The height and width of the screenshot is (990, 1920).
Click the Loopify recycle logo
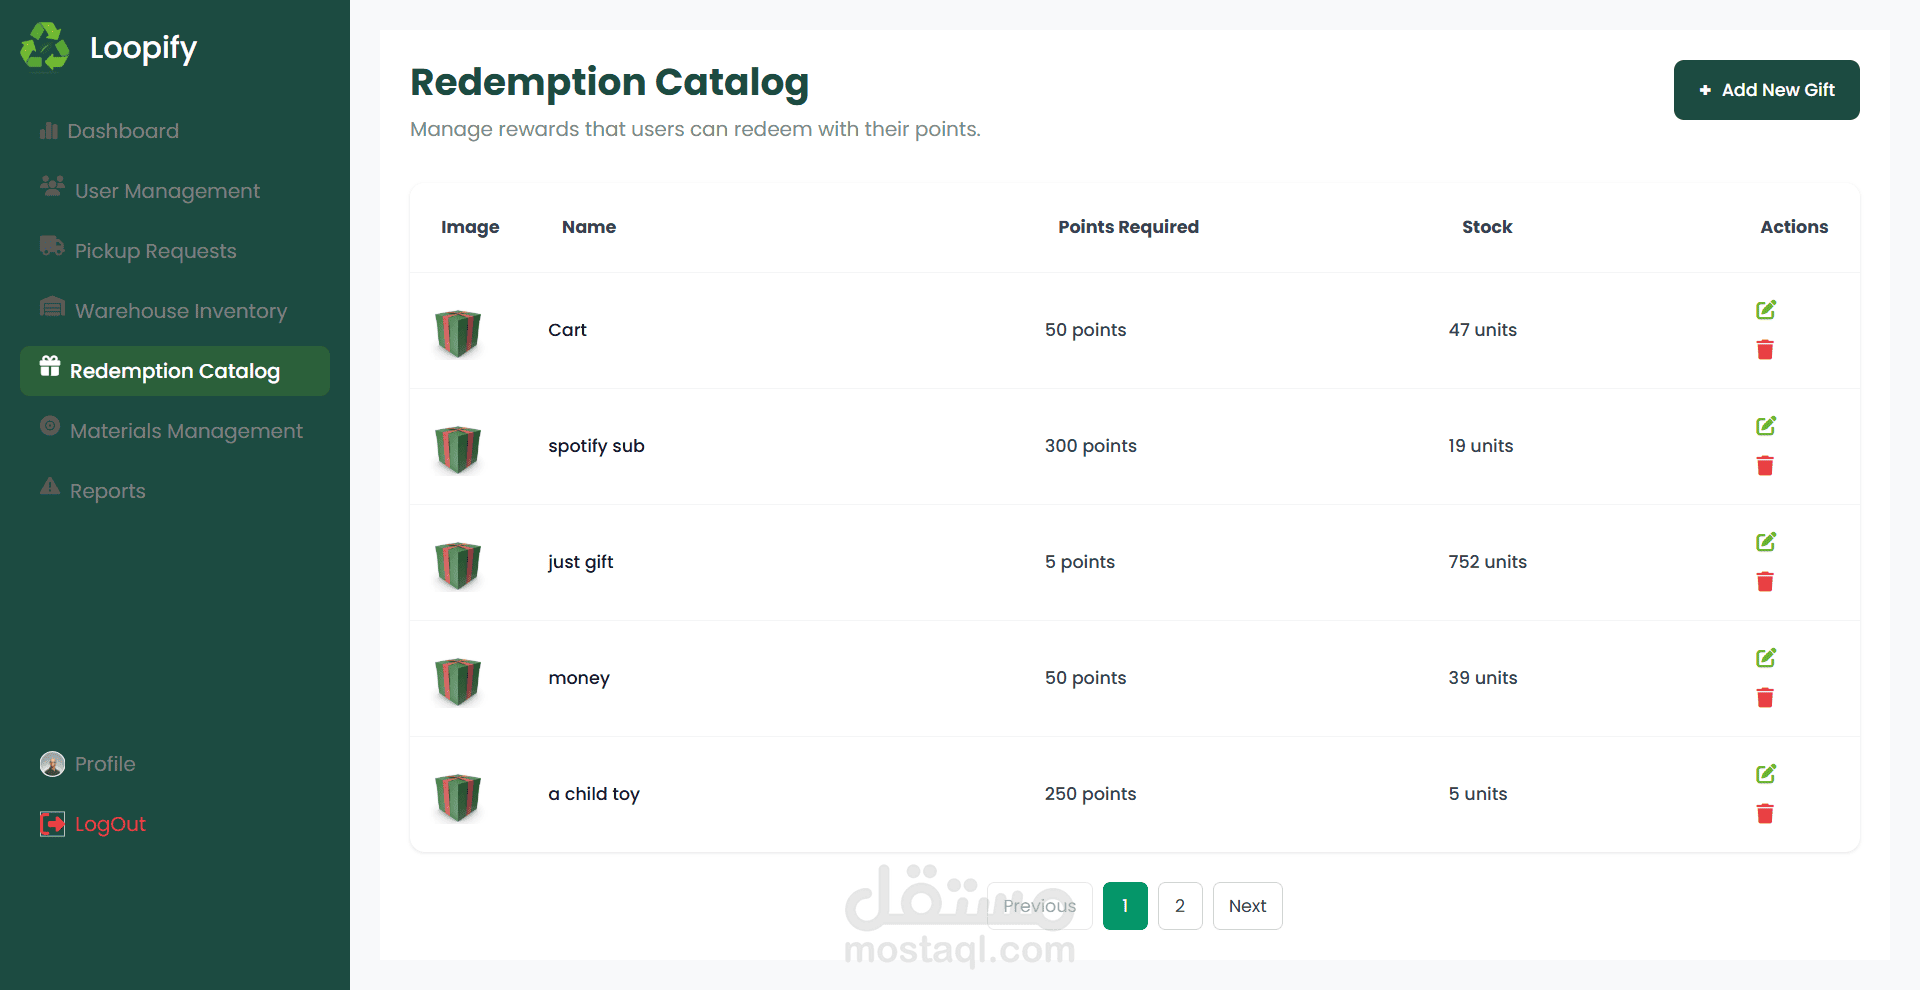pos(45,47)
